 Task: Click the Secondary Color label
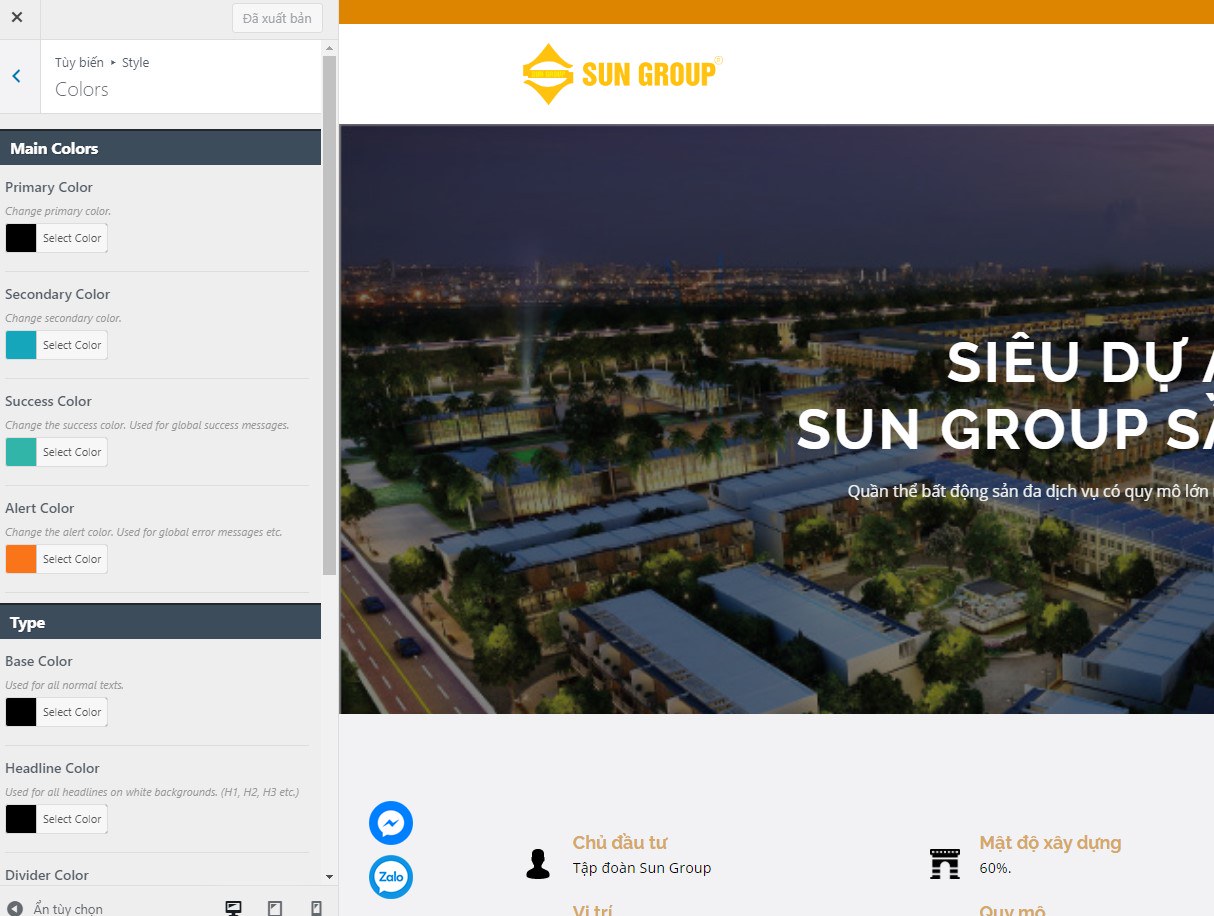coord(58,294)
